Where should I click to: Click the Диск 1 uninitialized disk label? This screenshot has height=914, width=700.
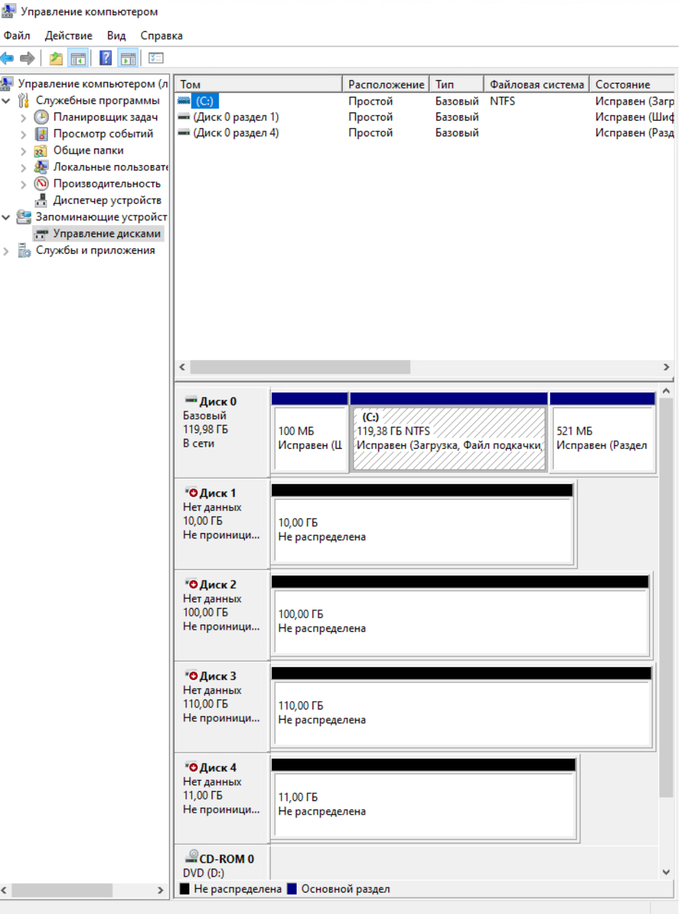coord(218,493)
